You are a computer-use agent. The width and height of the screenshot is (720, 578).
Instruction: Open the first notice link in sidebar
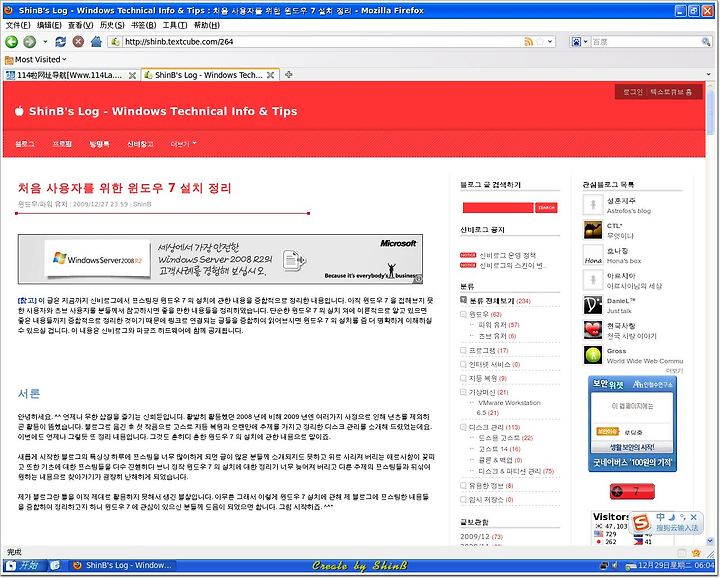507,255
